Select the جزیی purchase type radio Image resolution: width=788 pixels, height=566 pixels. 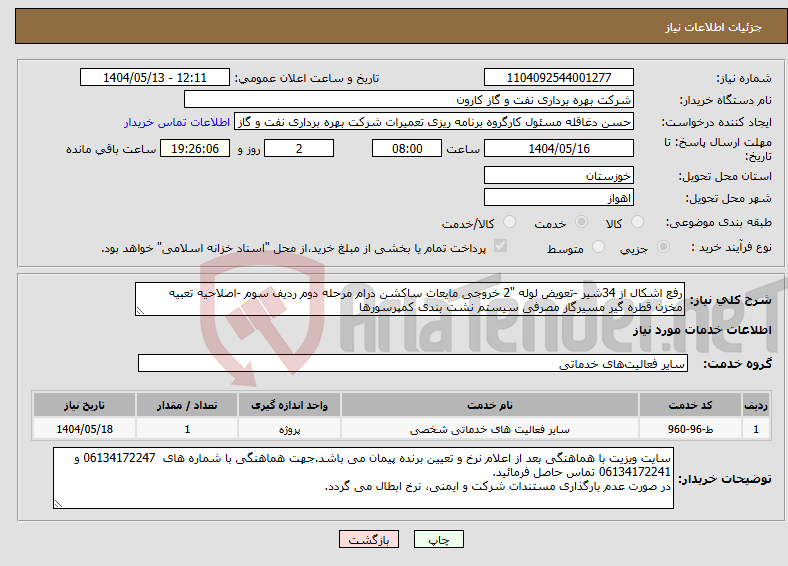[x=663, y=246]
